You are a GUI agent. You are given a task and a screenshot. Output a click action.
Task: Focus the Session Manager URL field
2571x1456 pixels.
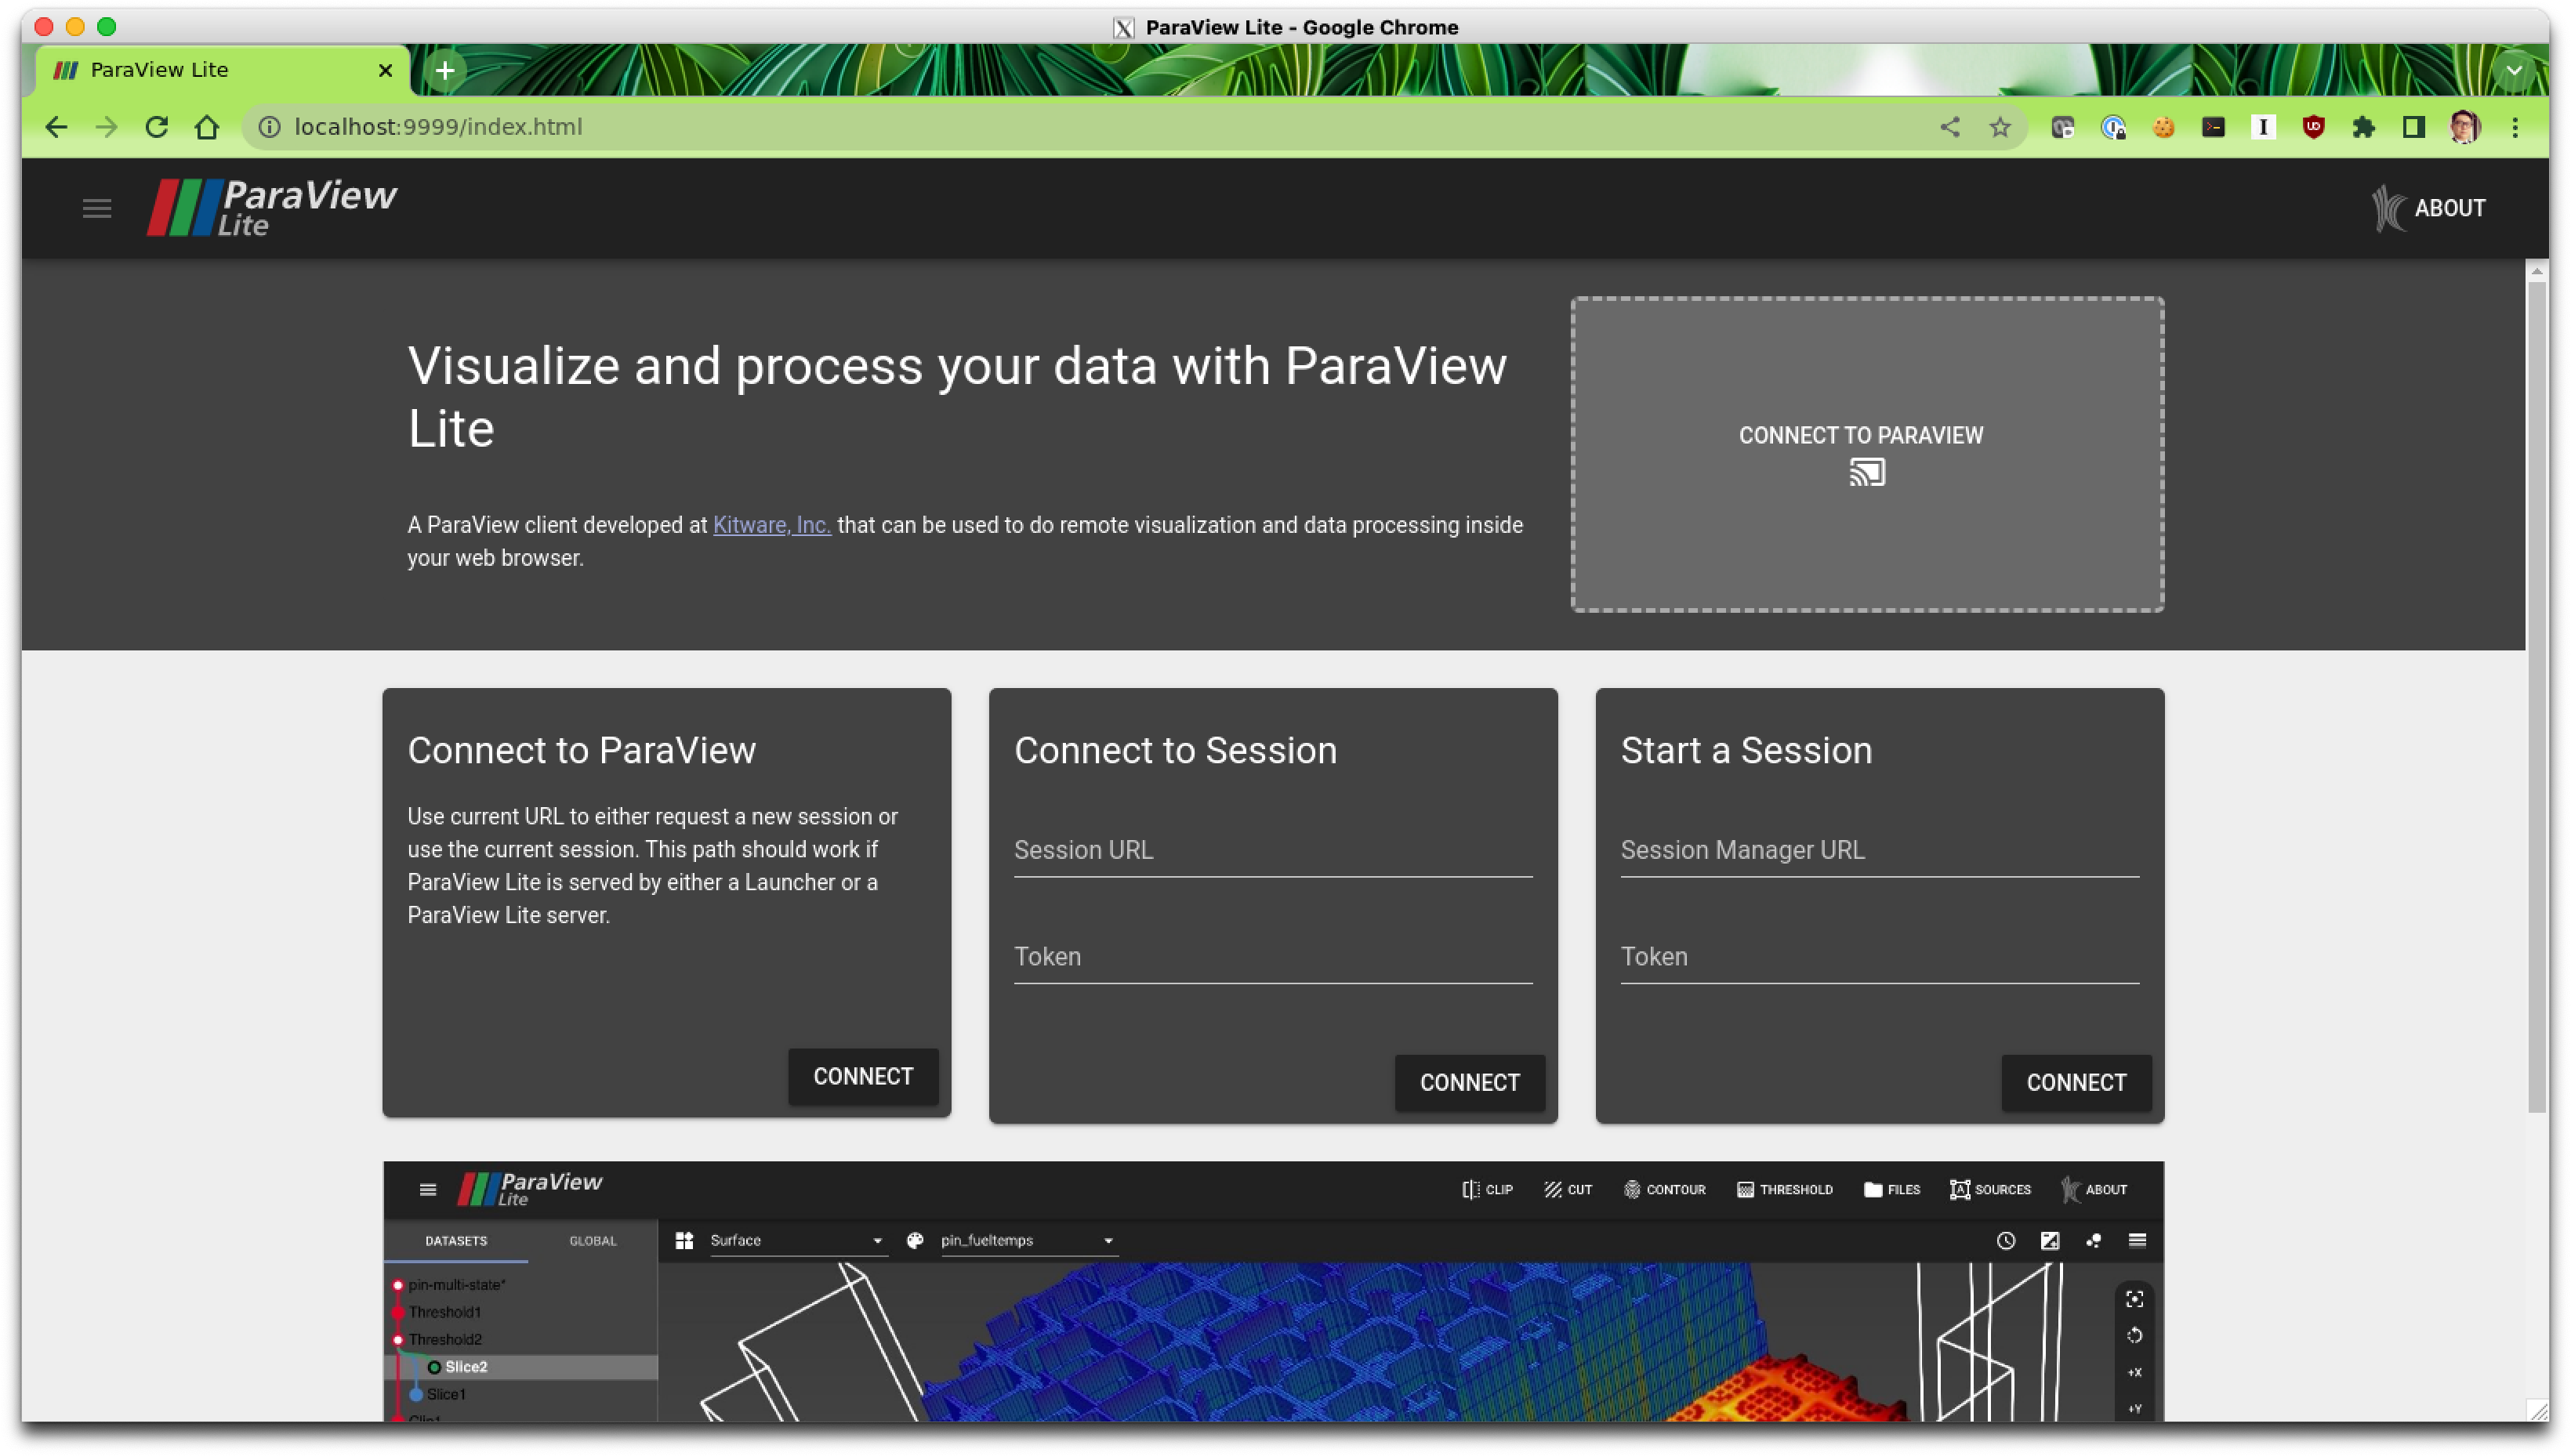1879,850
